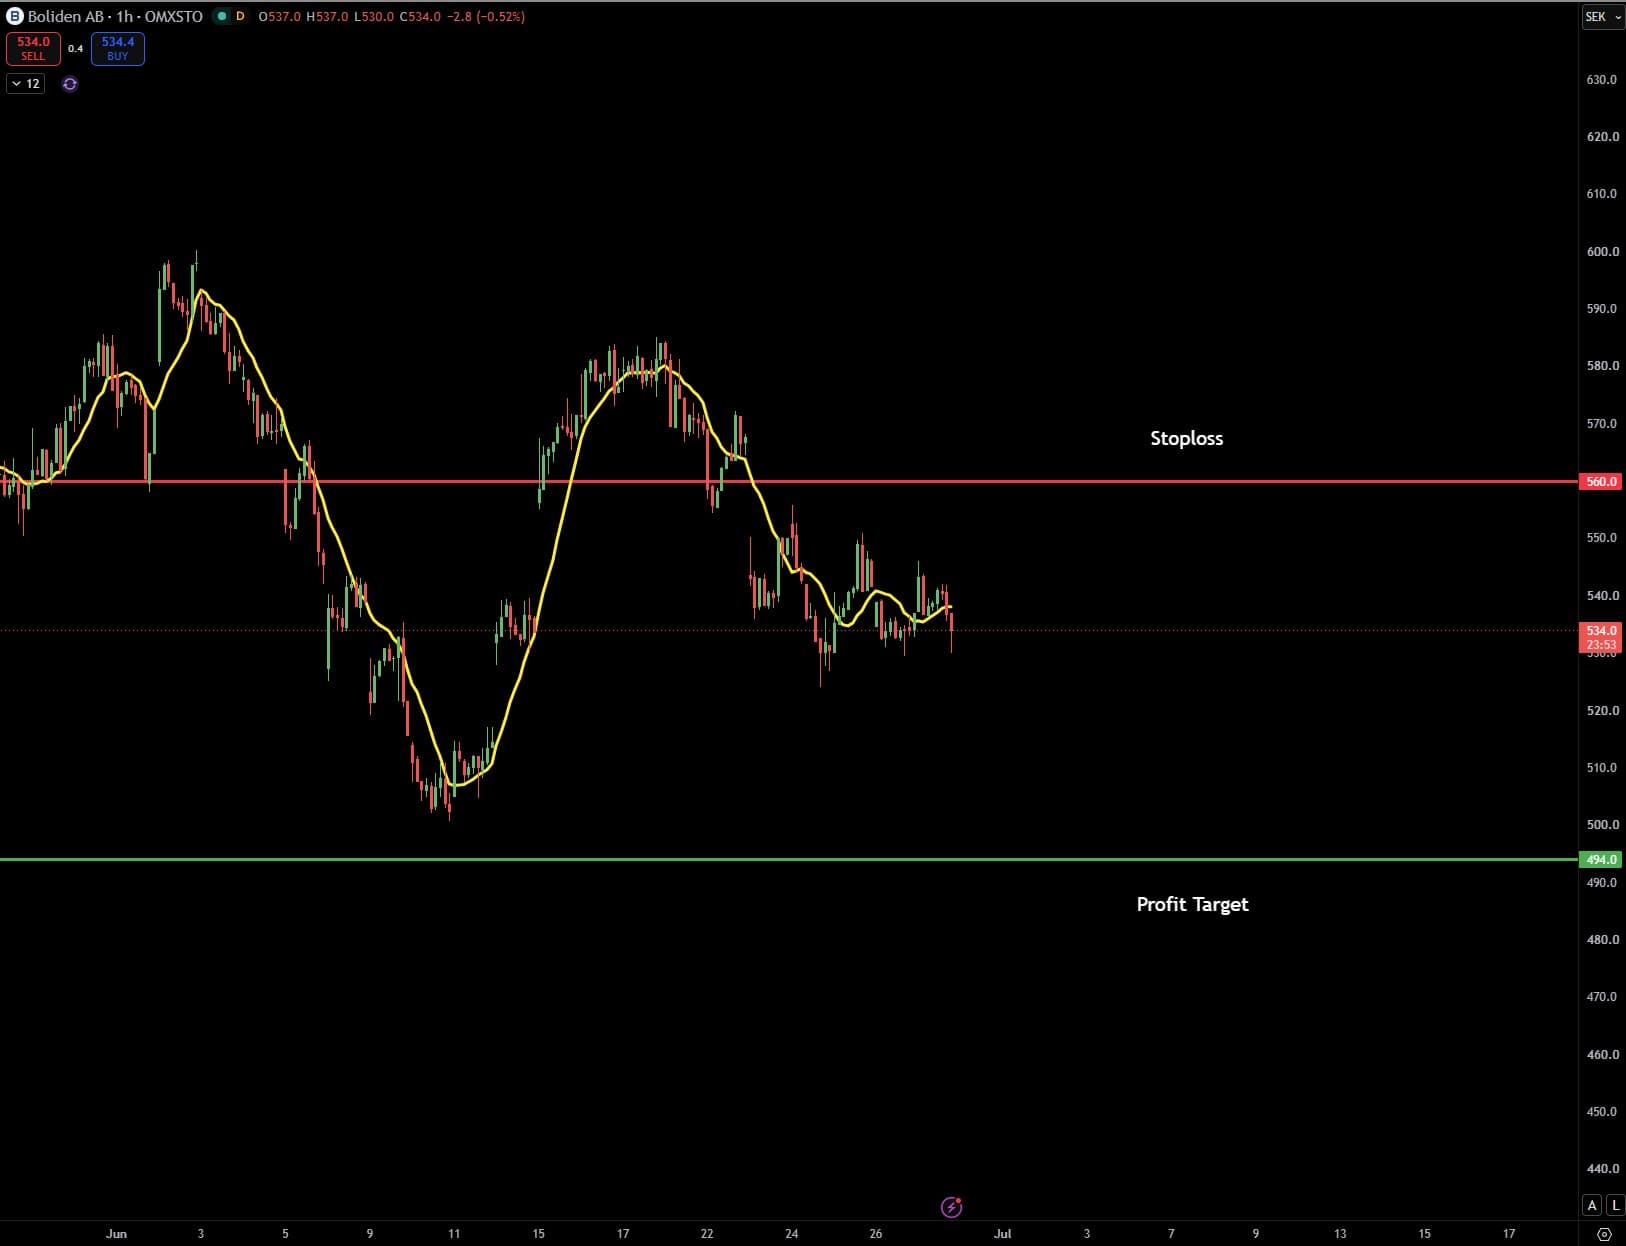
Task: Click the SELL 534.0 button
Action: pyautogui.click(x=33, y=48)
